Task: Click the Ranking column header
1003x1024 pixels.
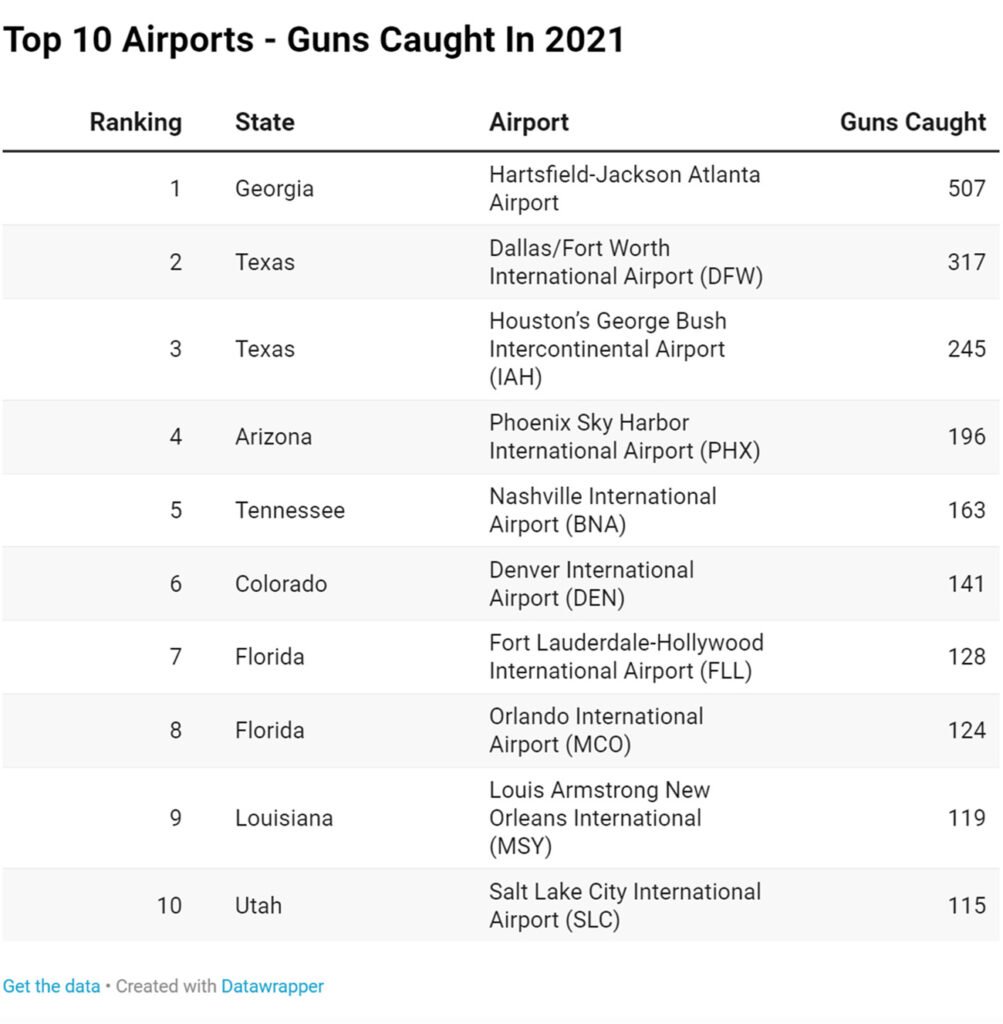Action: tap(136, 122)
